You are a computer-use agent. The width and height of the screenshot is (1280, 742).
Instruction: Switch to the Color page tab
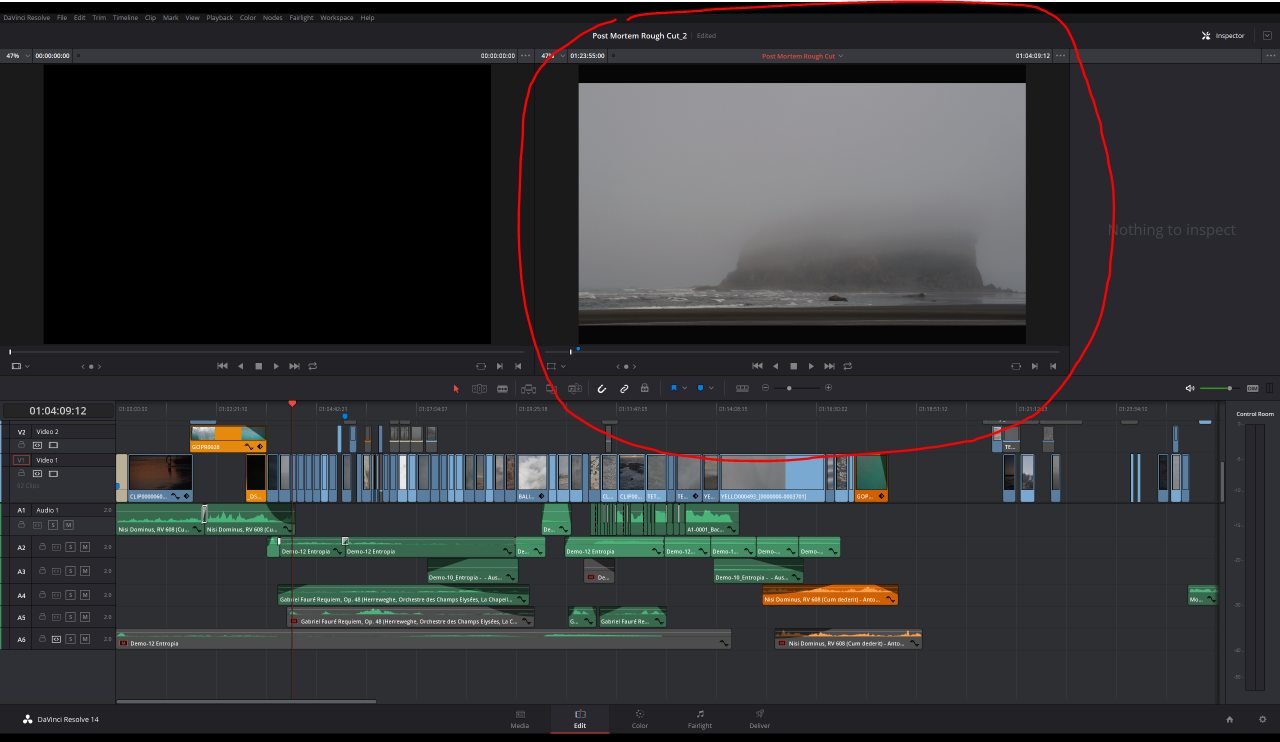click(640, 718)
